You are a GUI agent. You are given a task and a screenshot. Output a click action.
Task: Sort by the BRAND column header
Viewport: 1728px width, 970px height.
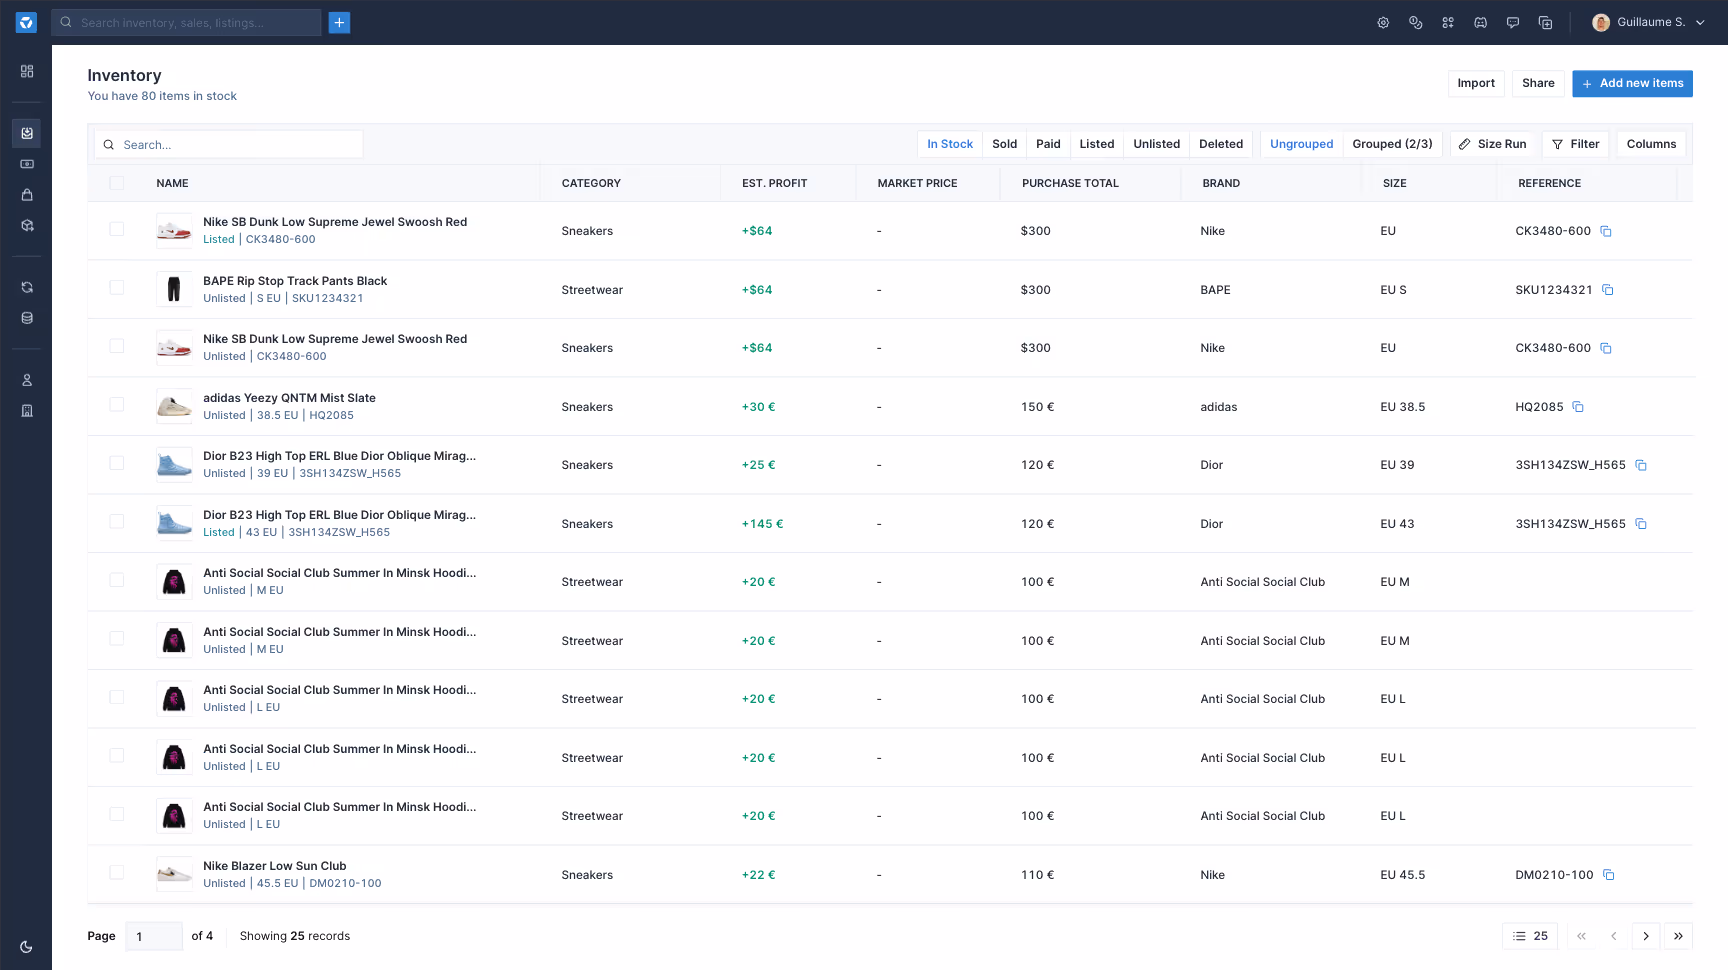1221,183
